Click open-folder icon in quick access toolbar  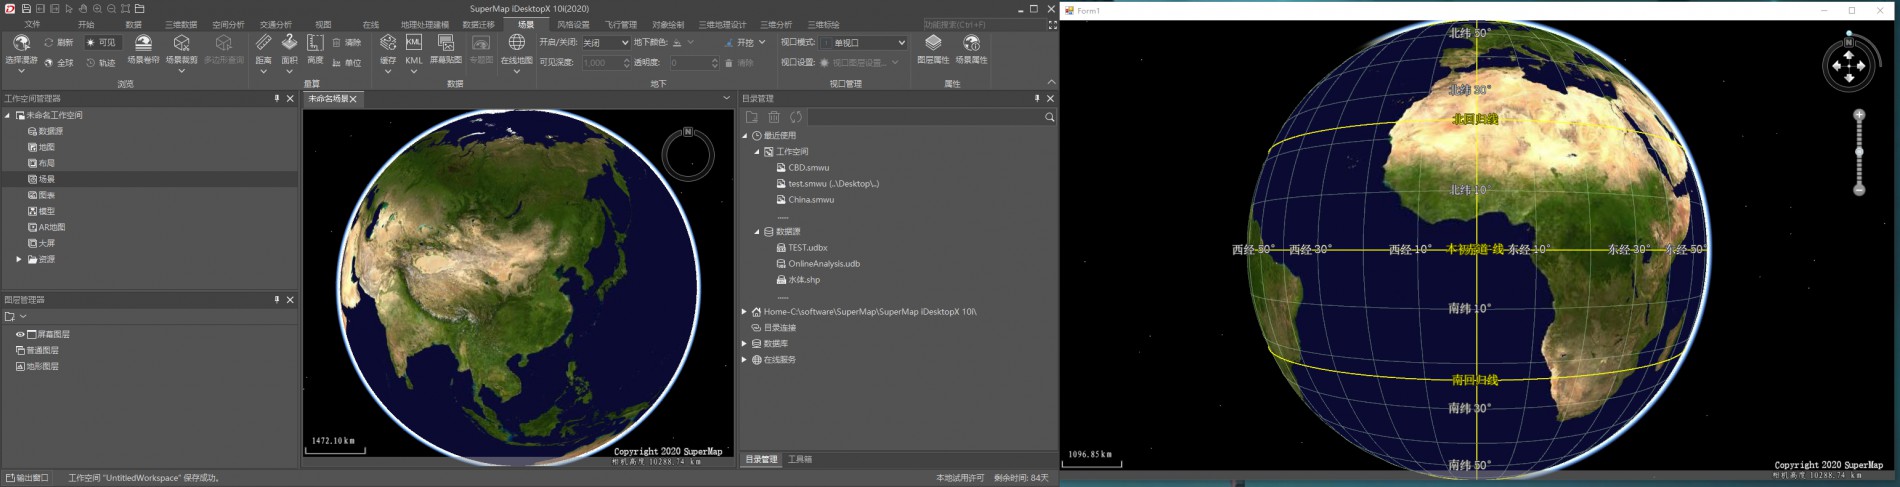tap(140, 9)
